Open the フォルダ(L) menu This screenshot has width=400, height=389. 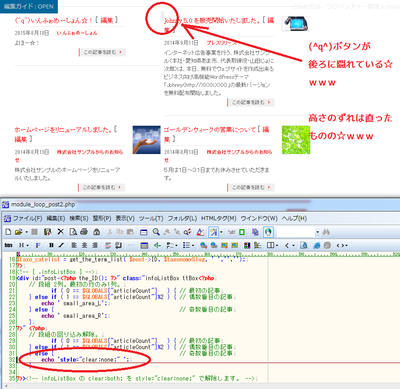(x=182, y=219)
